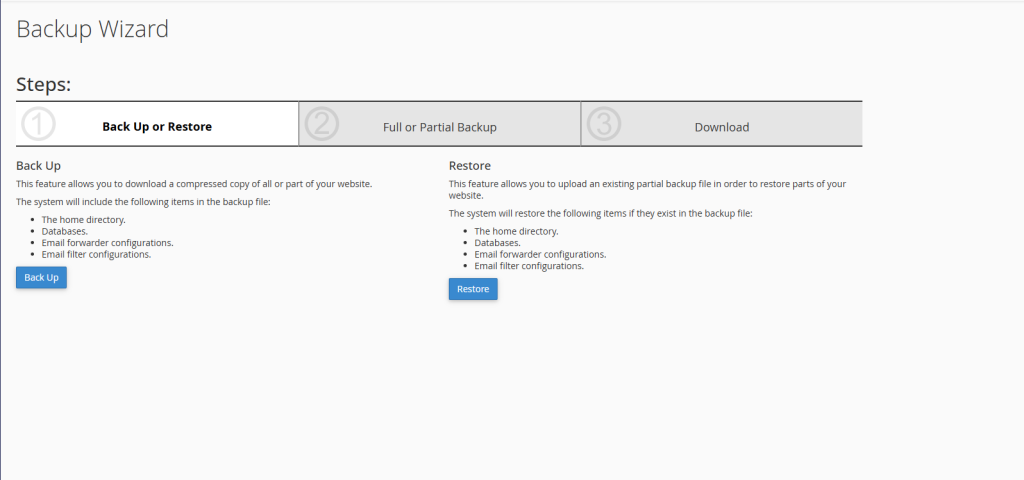The width and height of the screenshot is (1024, 480).
Task: Select the Download step
Action: tap(722, 124)
